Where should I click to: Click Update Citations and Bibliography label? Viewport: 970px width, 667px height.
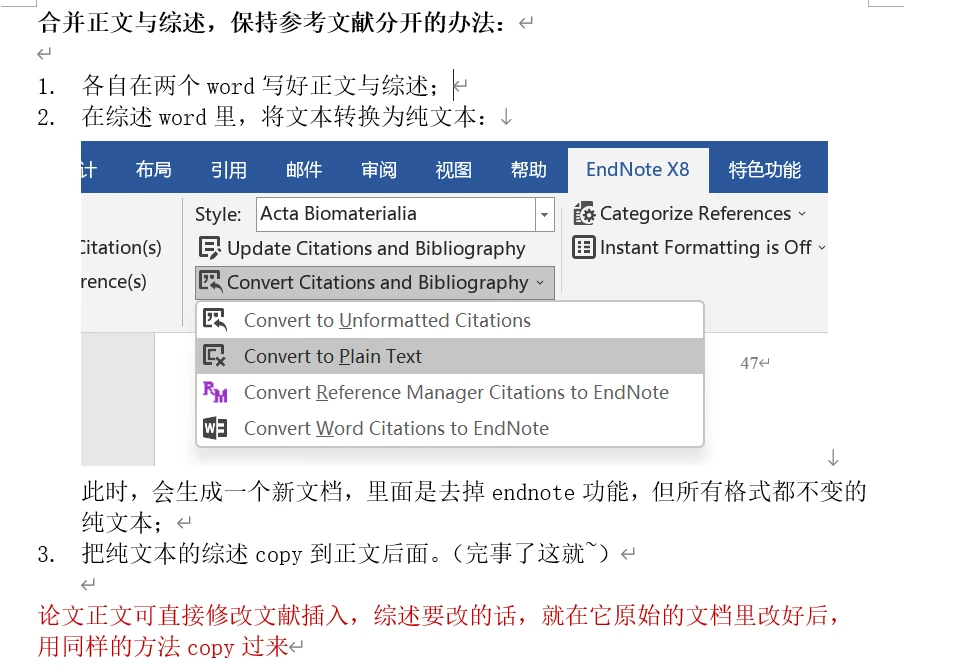[376, 248]
